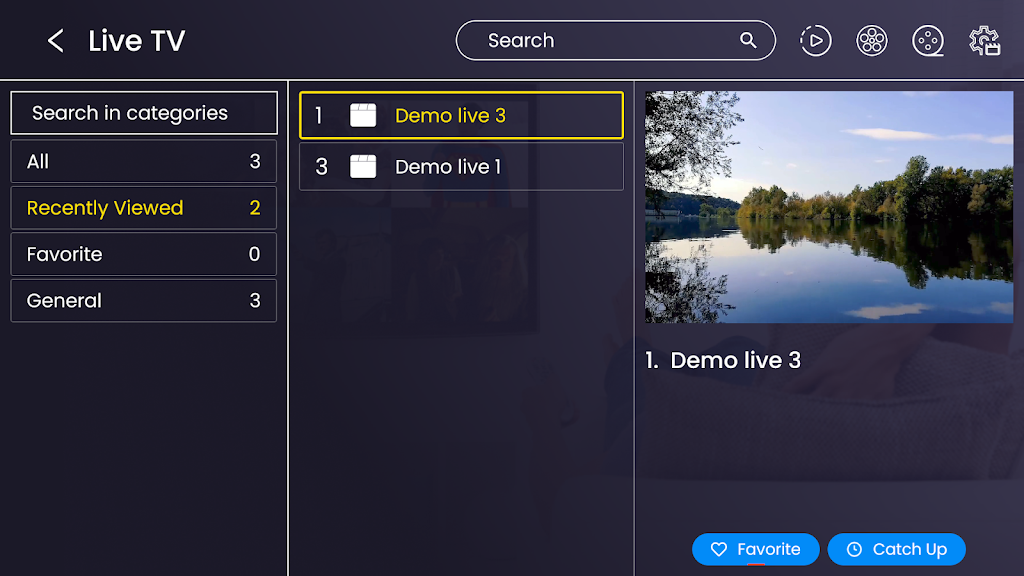This screenshot has height=576, width=1024.
Task: Click the clapperboard icon next to Demo live 3
Action: pos(363,115)
